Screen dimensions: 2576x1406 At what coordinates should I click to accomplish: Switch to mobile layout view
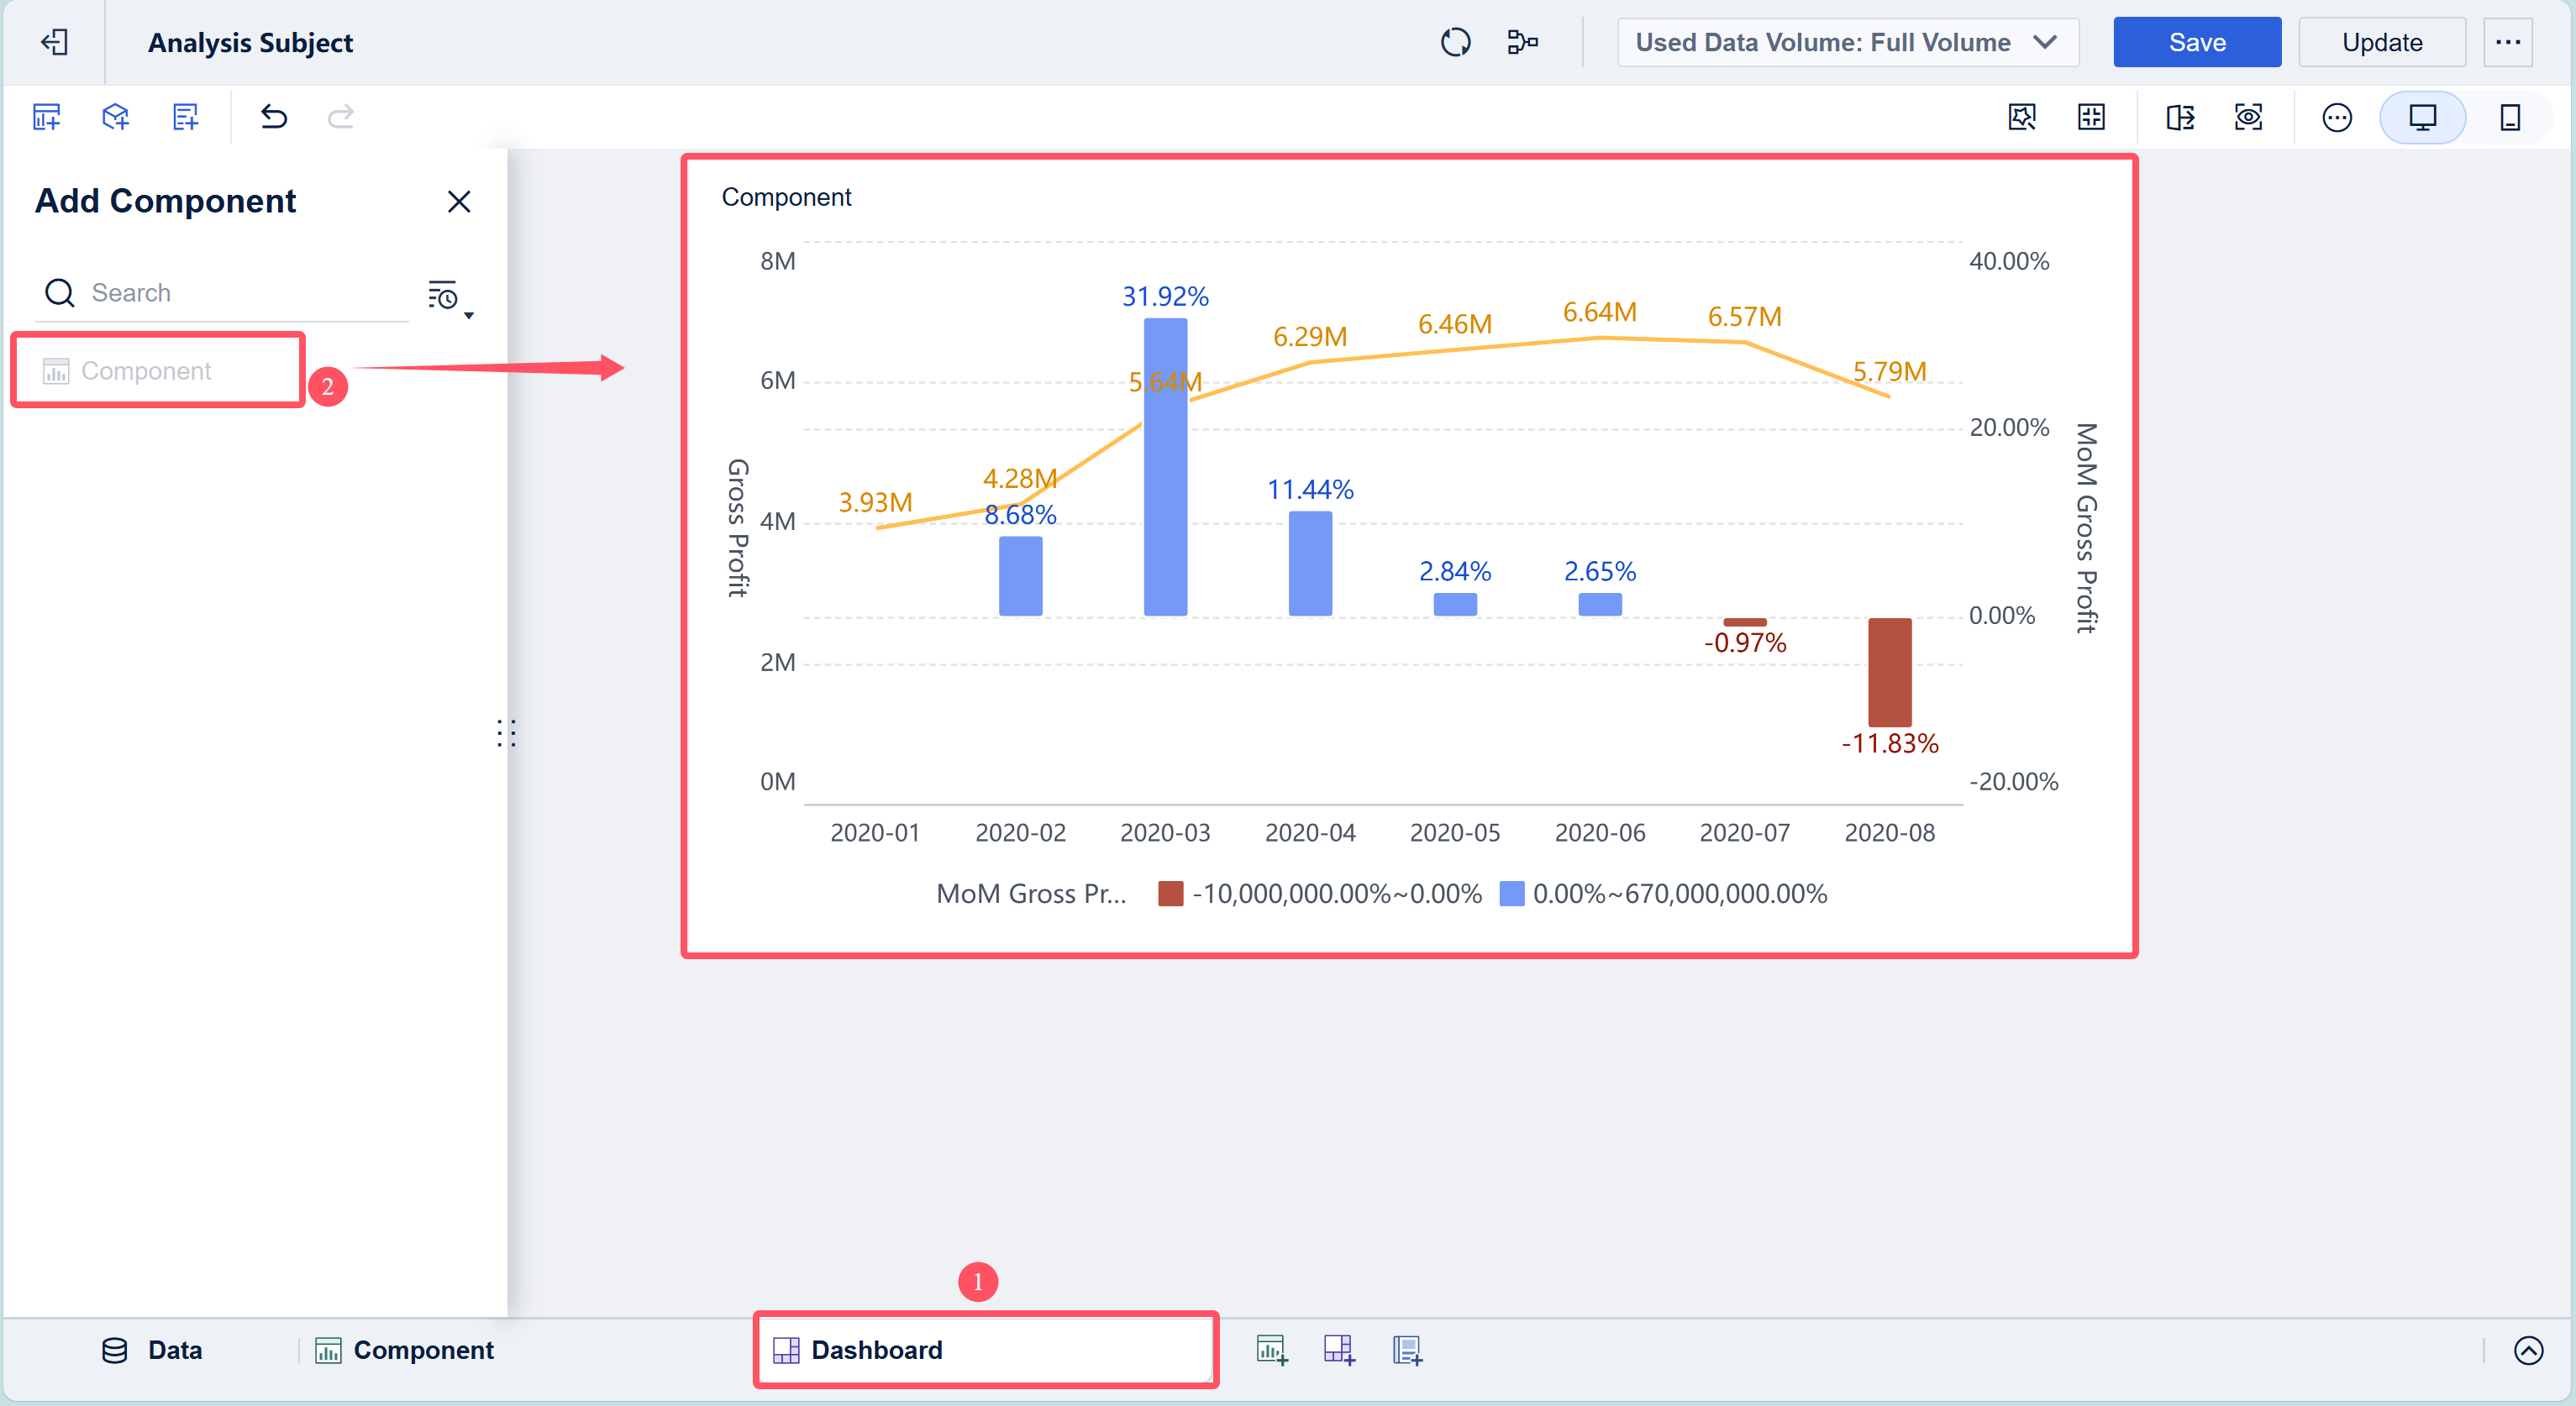[x=2509, y=117]
